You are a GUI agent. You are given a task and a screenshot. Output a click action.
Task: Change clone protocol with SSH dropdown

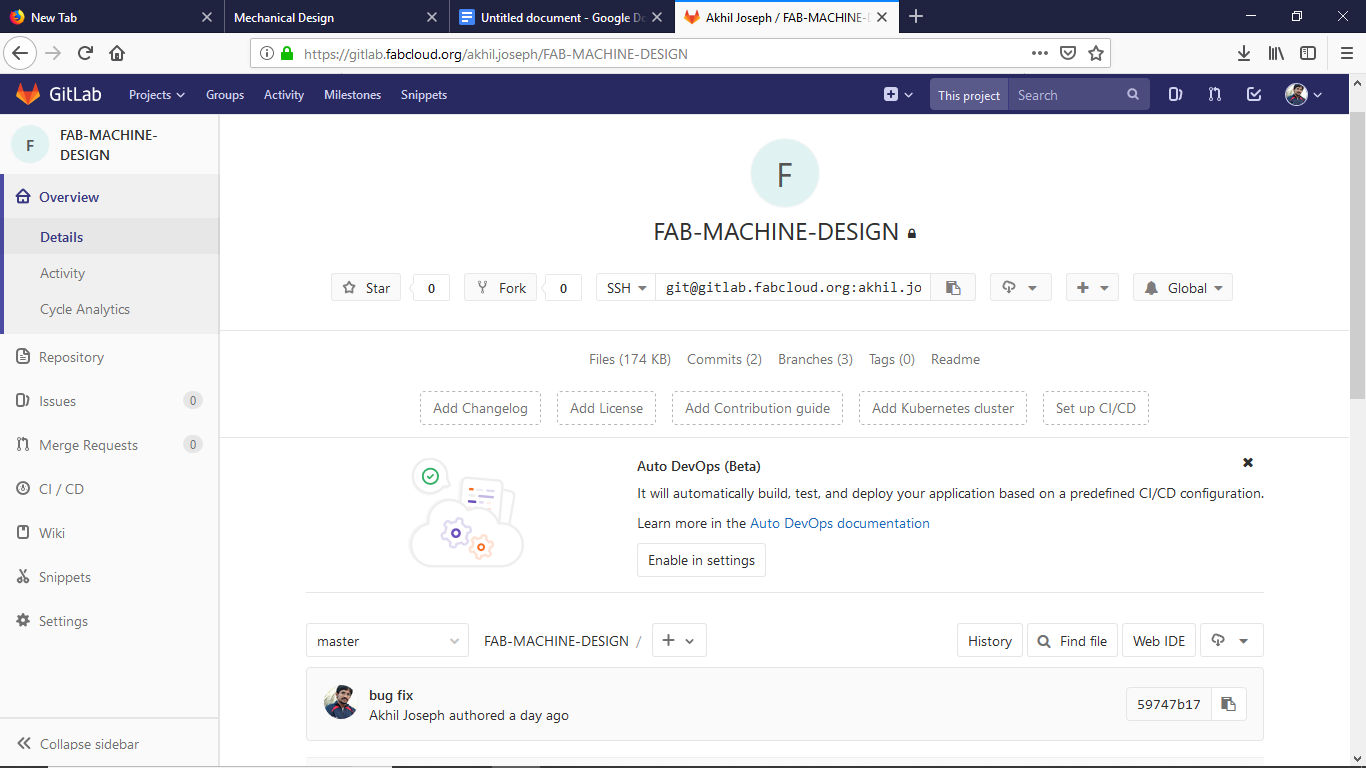click(x=626, y=288)
